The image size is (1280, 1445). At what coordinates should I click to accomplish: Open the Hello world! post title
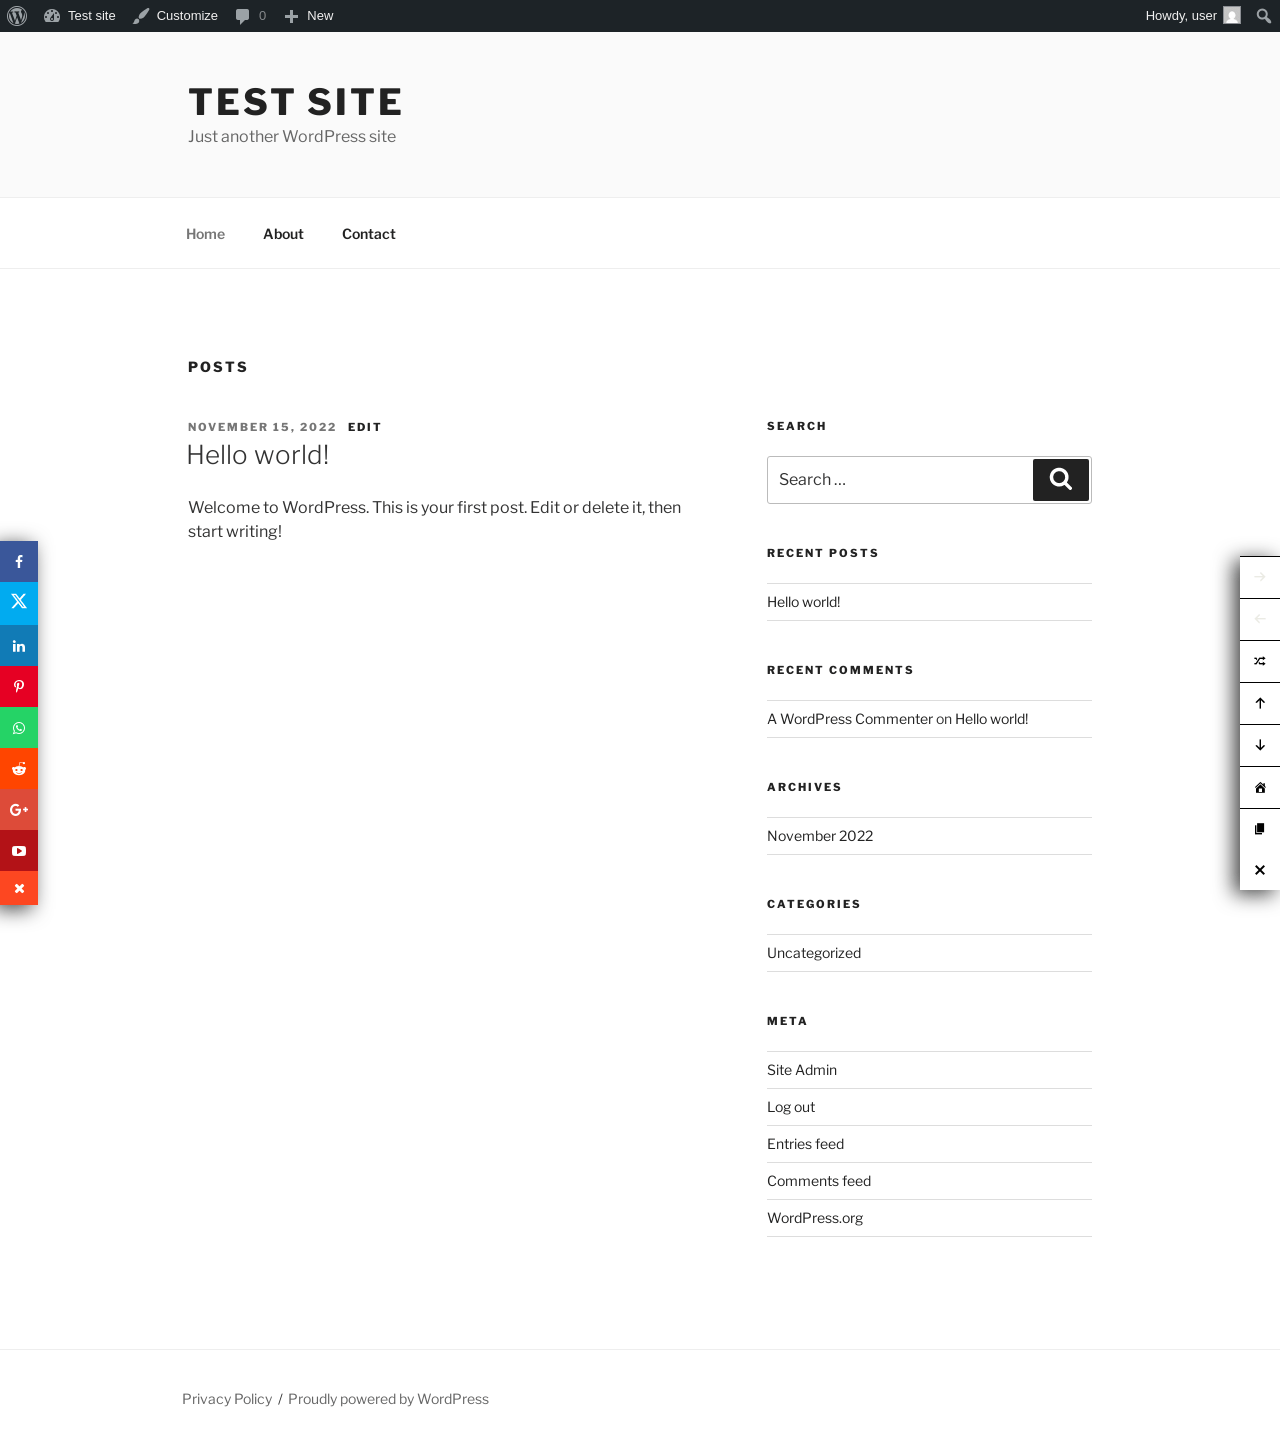click(x=258, y=455)
